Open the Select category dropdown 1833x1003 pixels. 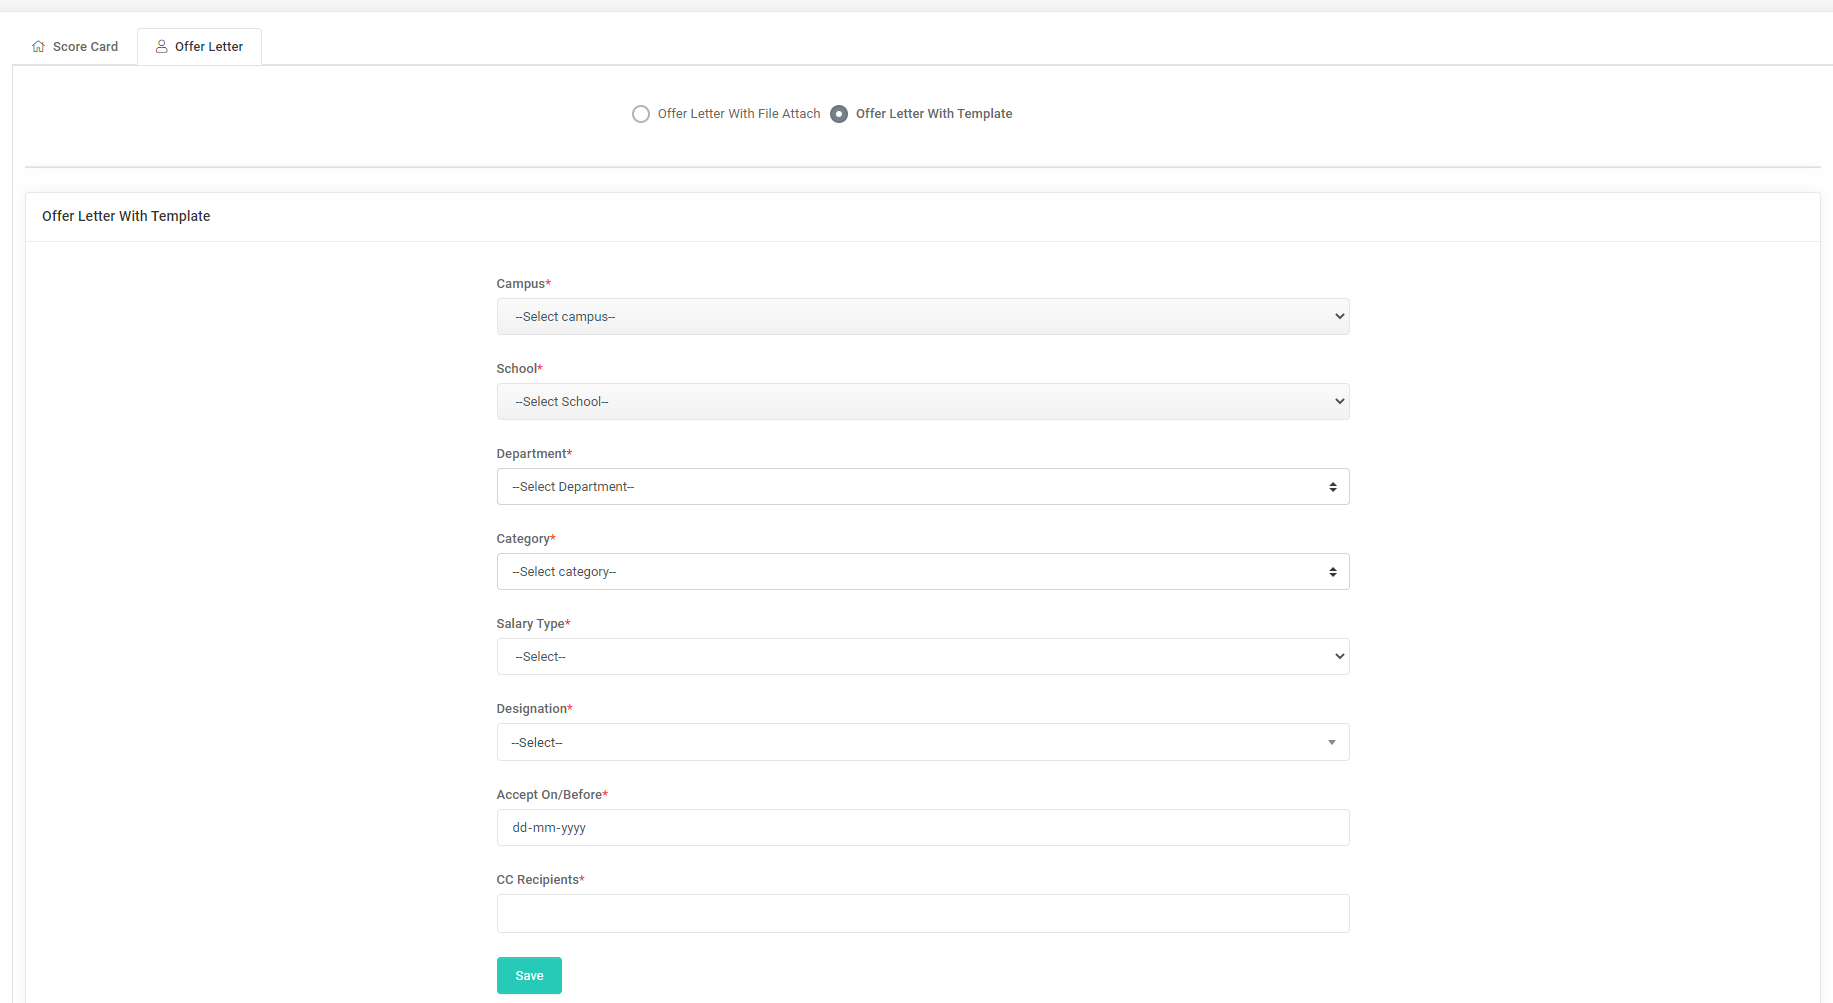tap(920, 572)
